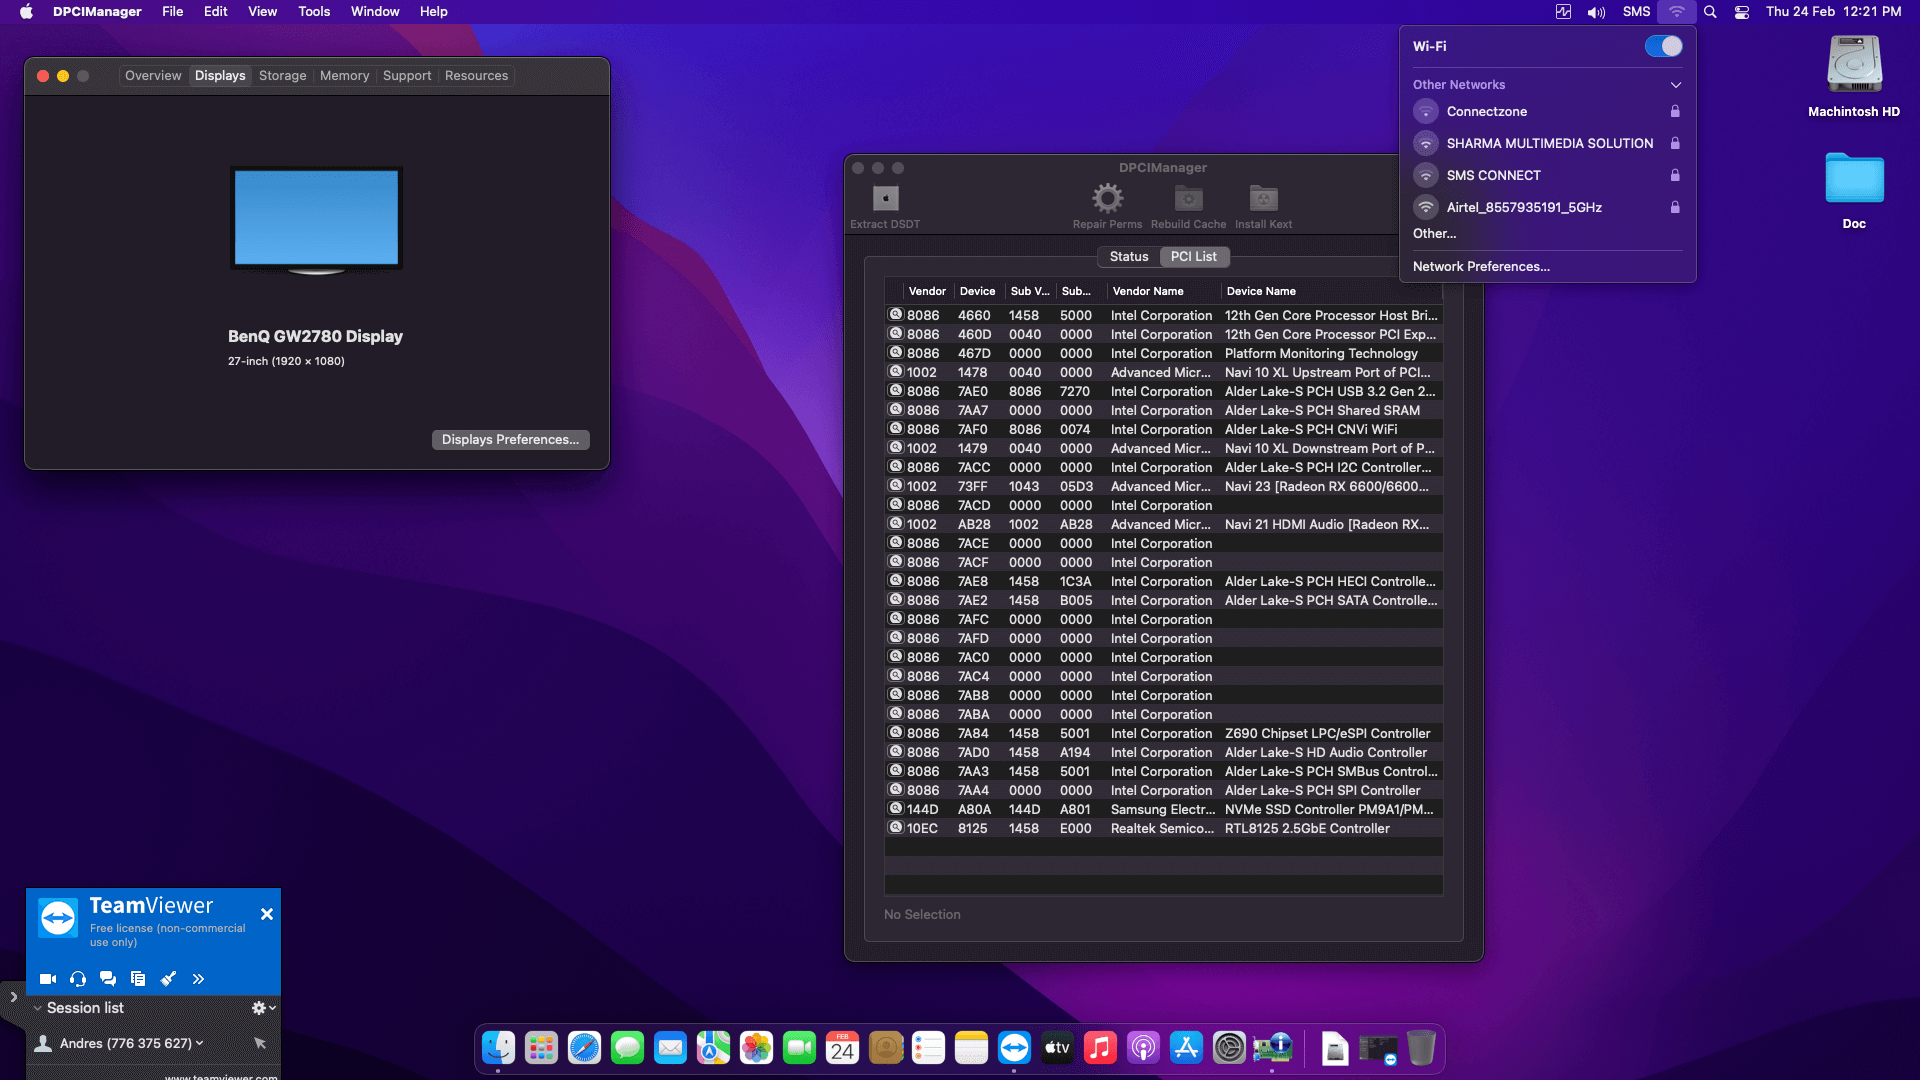Open App Store from the Dock

[1186, 1048]
